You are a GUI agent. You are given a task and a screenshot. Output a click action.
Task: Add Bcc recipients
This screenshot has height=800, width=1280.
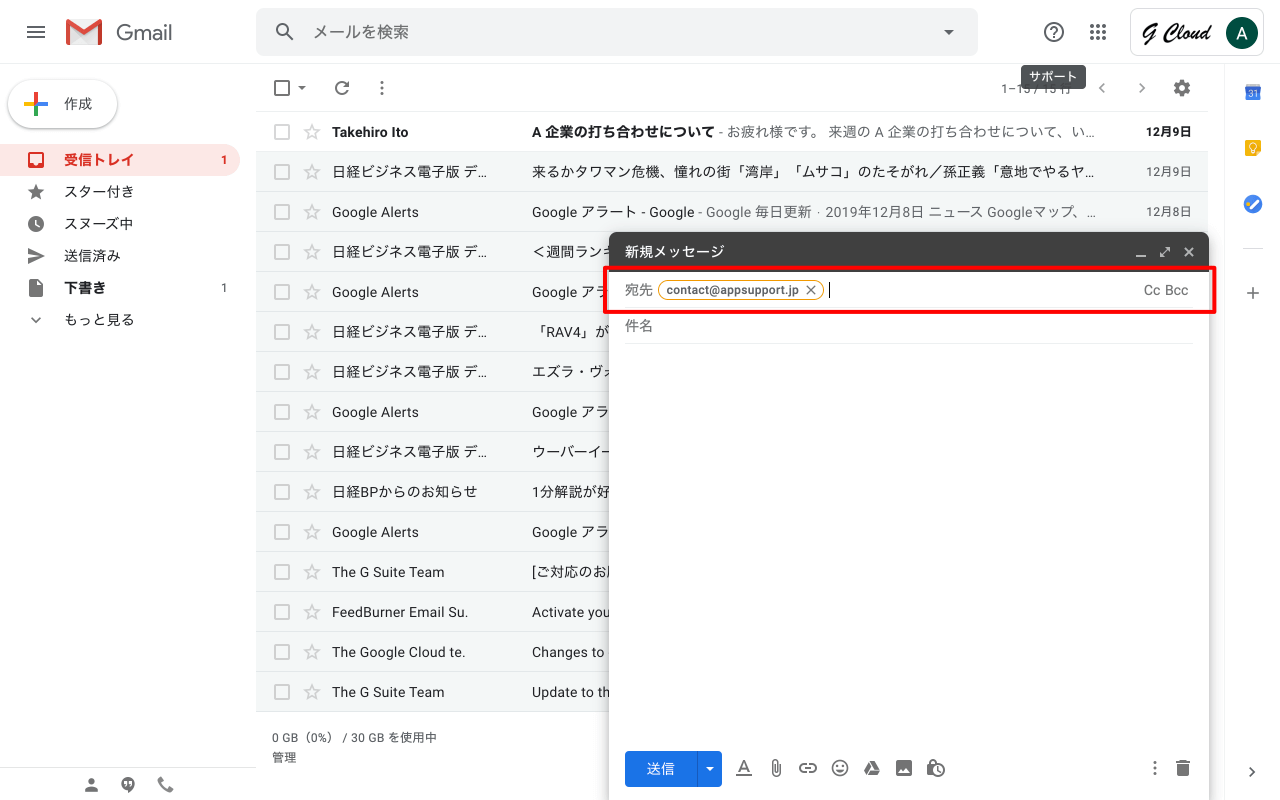[1177, 290]
